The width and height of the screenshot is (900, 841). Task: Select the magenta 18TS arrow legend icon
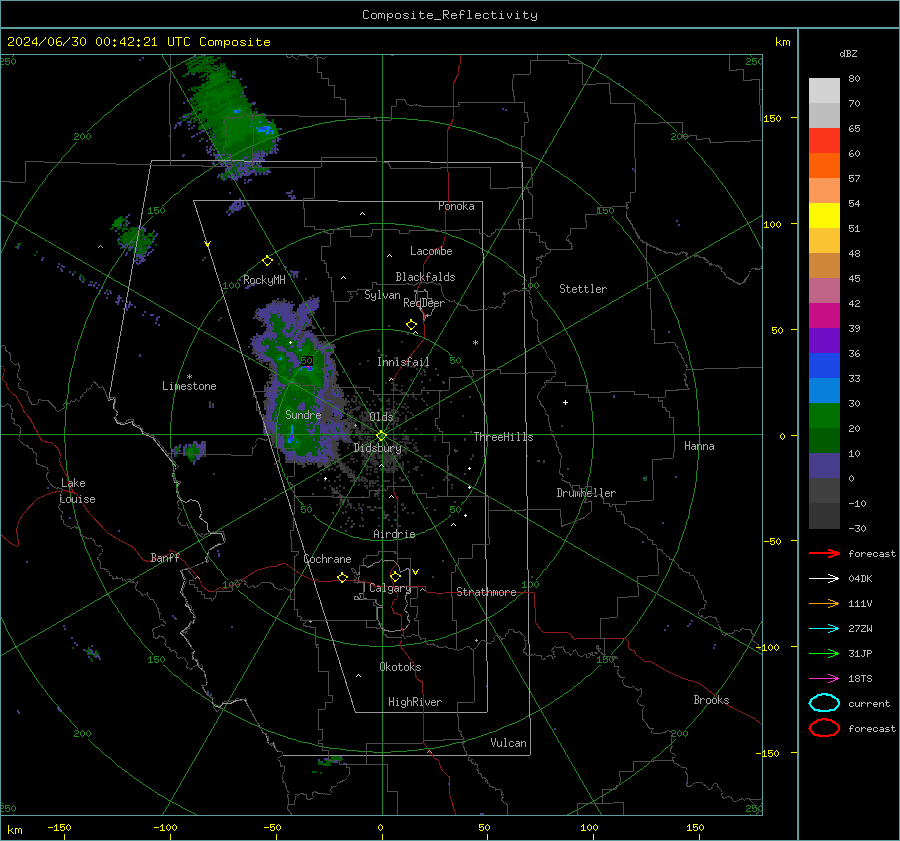(824, 679)
